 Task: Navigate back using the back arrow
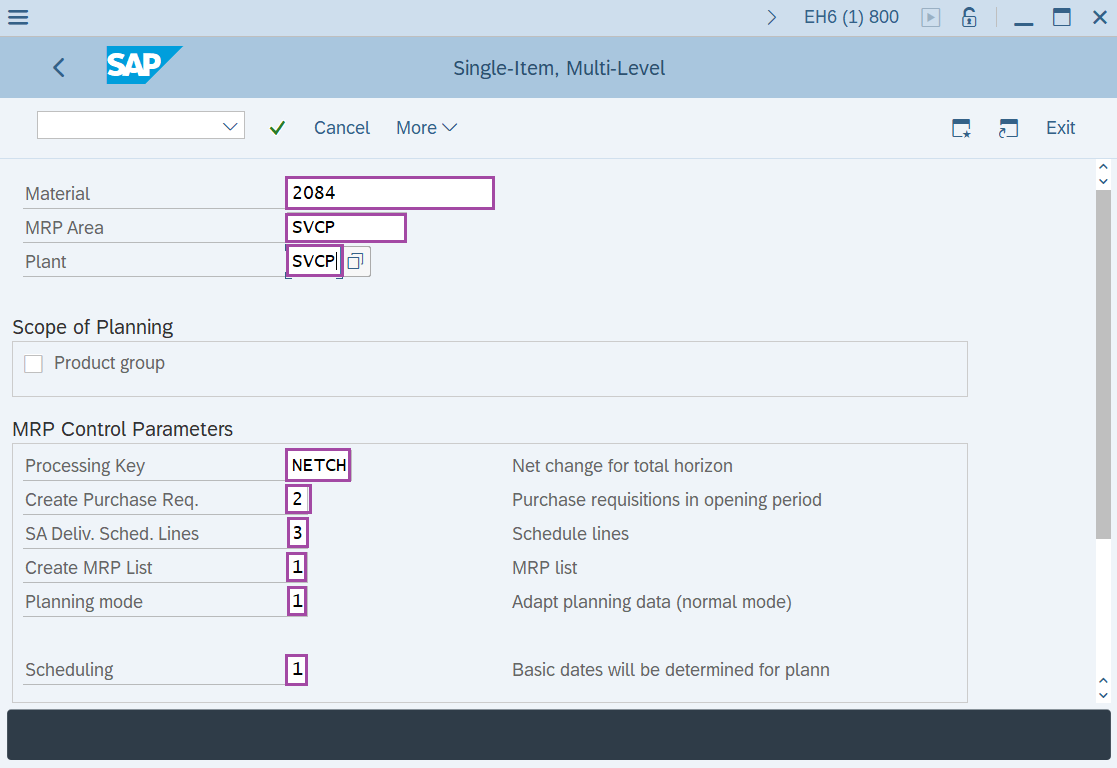[58, 67]
